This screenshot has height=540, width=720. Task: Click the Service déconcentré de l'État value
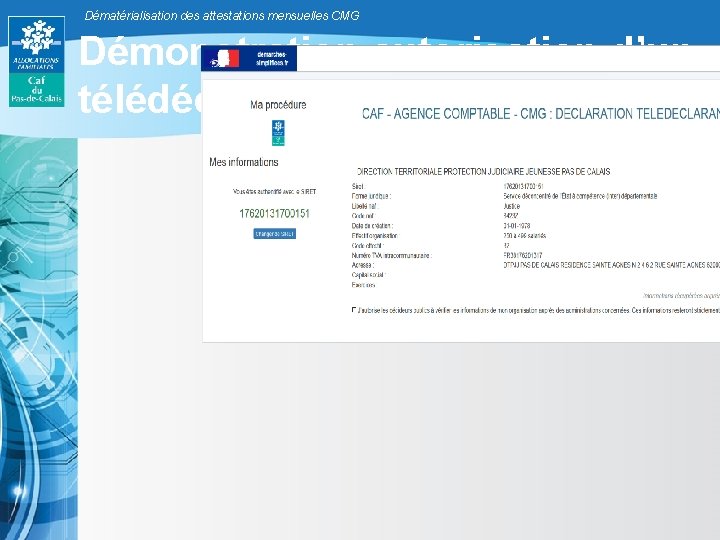pyautogui.click(x=580, y=196)
